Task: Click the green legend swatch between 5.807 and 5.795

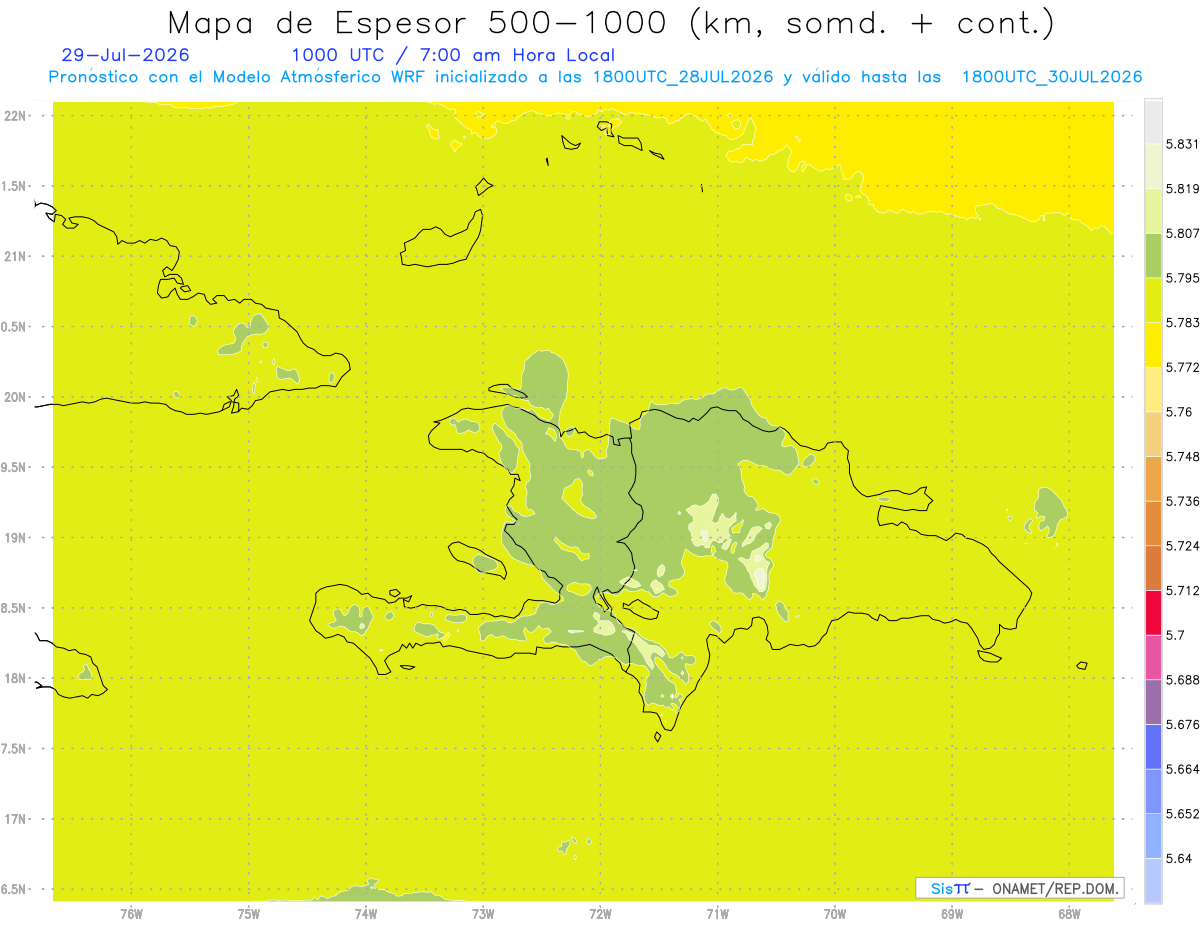Action: click(x=1153, y=255)
